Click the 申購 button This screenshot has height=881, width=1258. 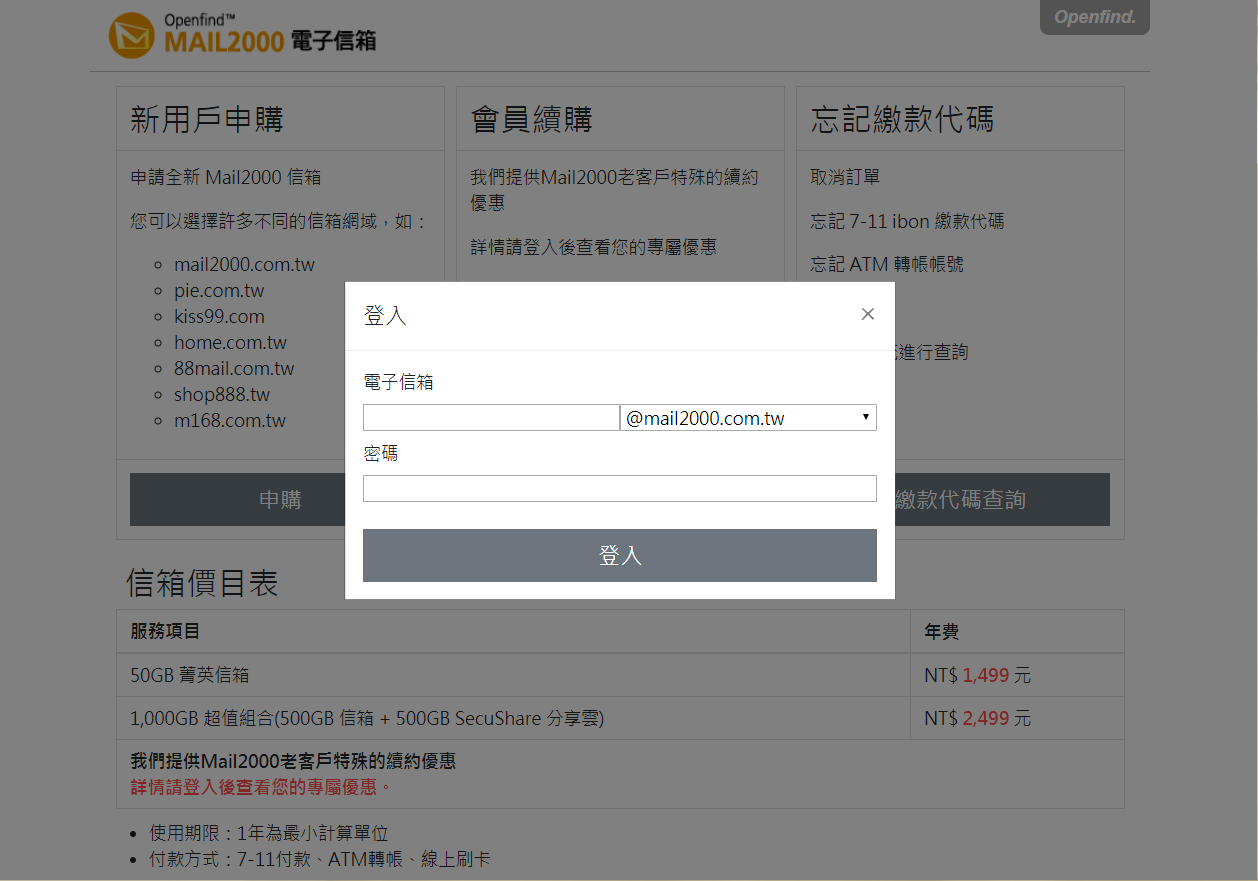tap(238, 499)
